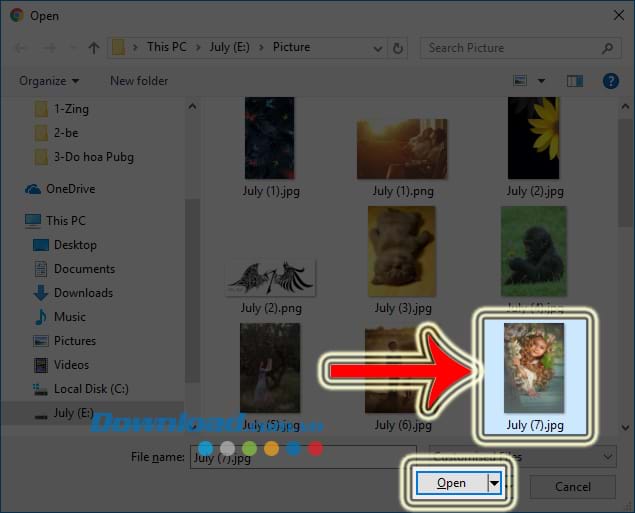Click navigation pane scroll-up arrow
Screen dimensions: 635x513
pyautogui.click(x=192, y=106)
